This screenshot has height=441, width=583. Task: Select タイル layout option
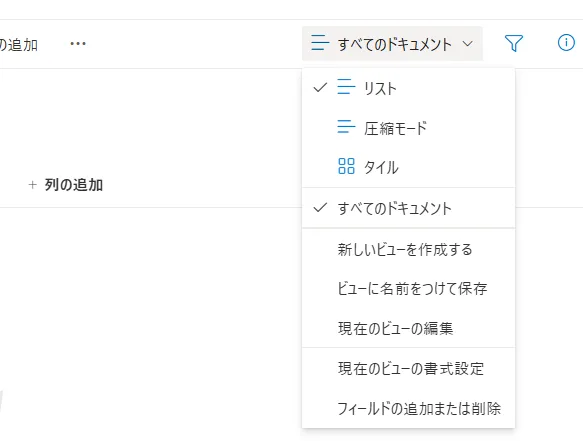[408, 167]
